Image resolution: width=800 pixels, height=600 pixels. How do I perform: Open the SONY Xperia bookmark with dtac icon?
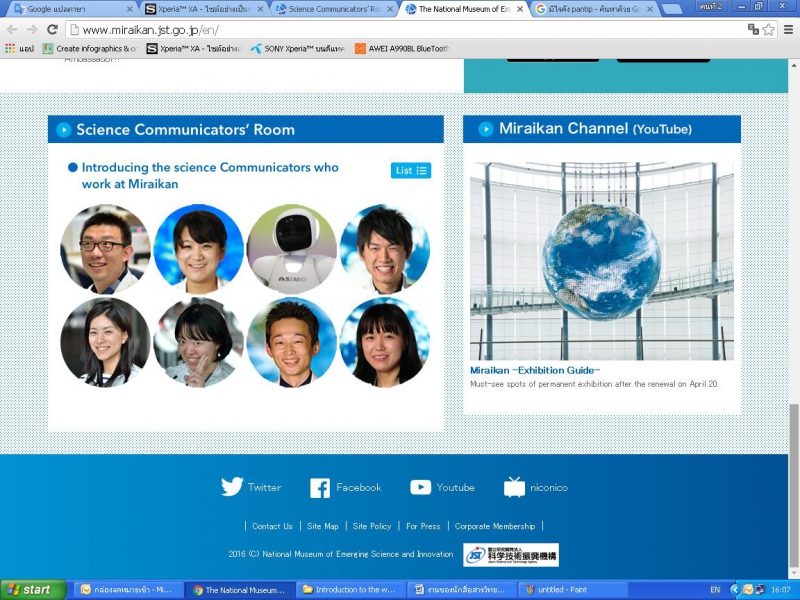coord(298,48)
